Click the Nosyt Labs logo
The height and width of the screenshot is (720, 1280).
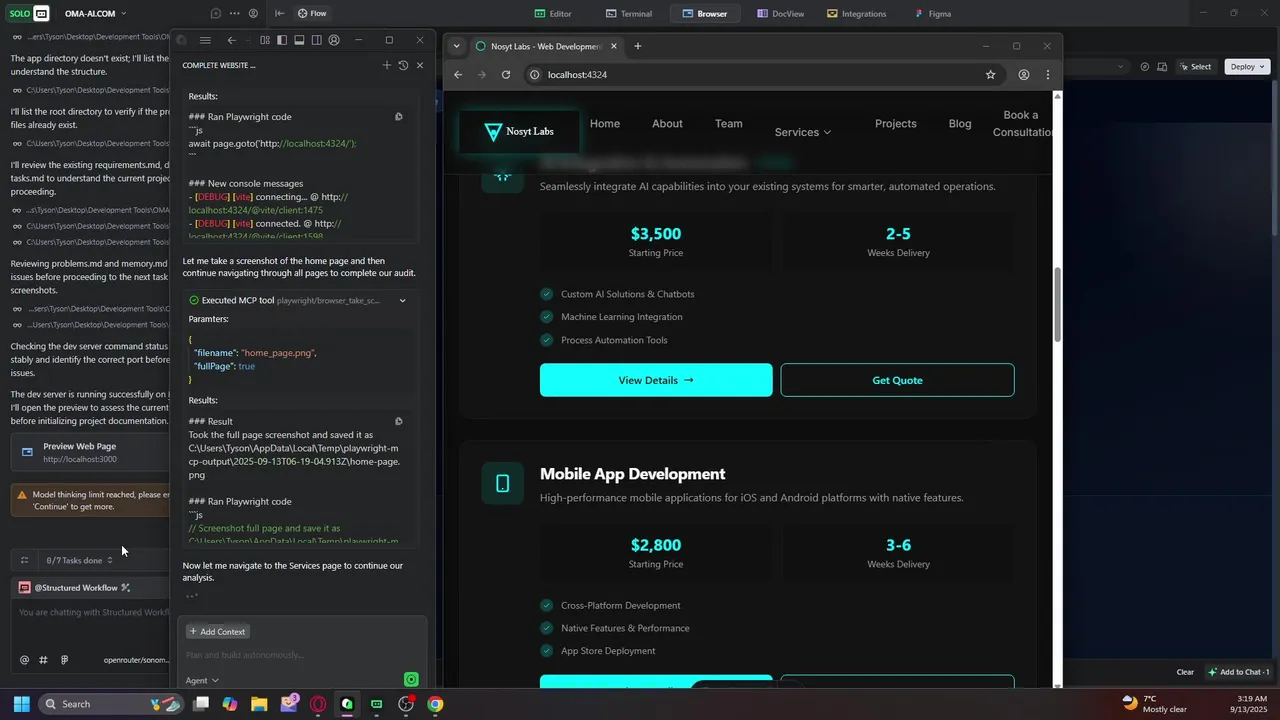[x=518, y=131]
